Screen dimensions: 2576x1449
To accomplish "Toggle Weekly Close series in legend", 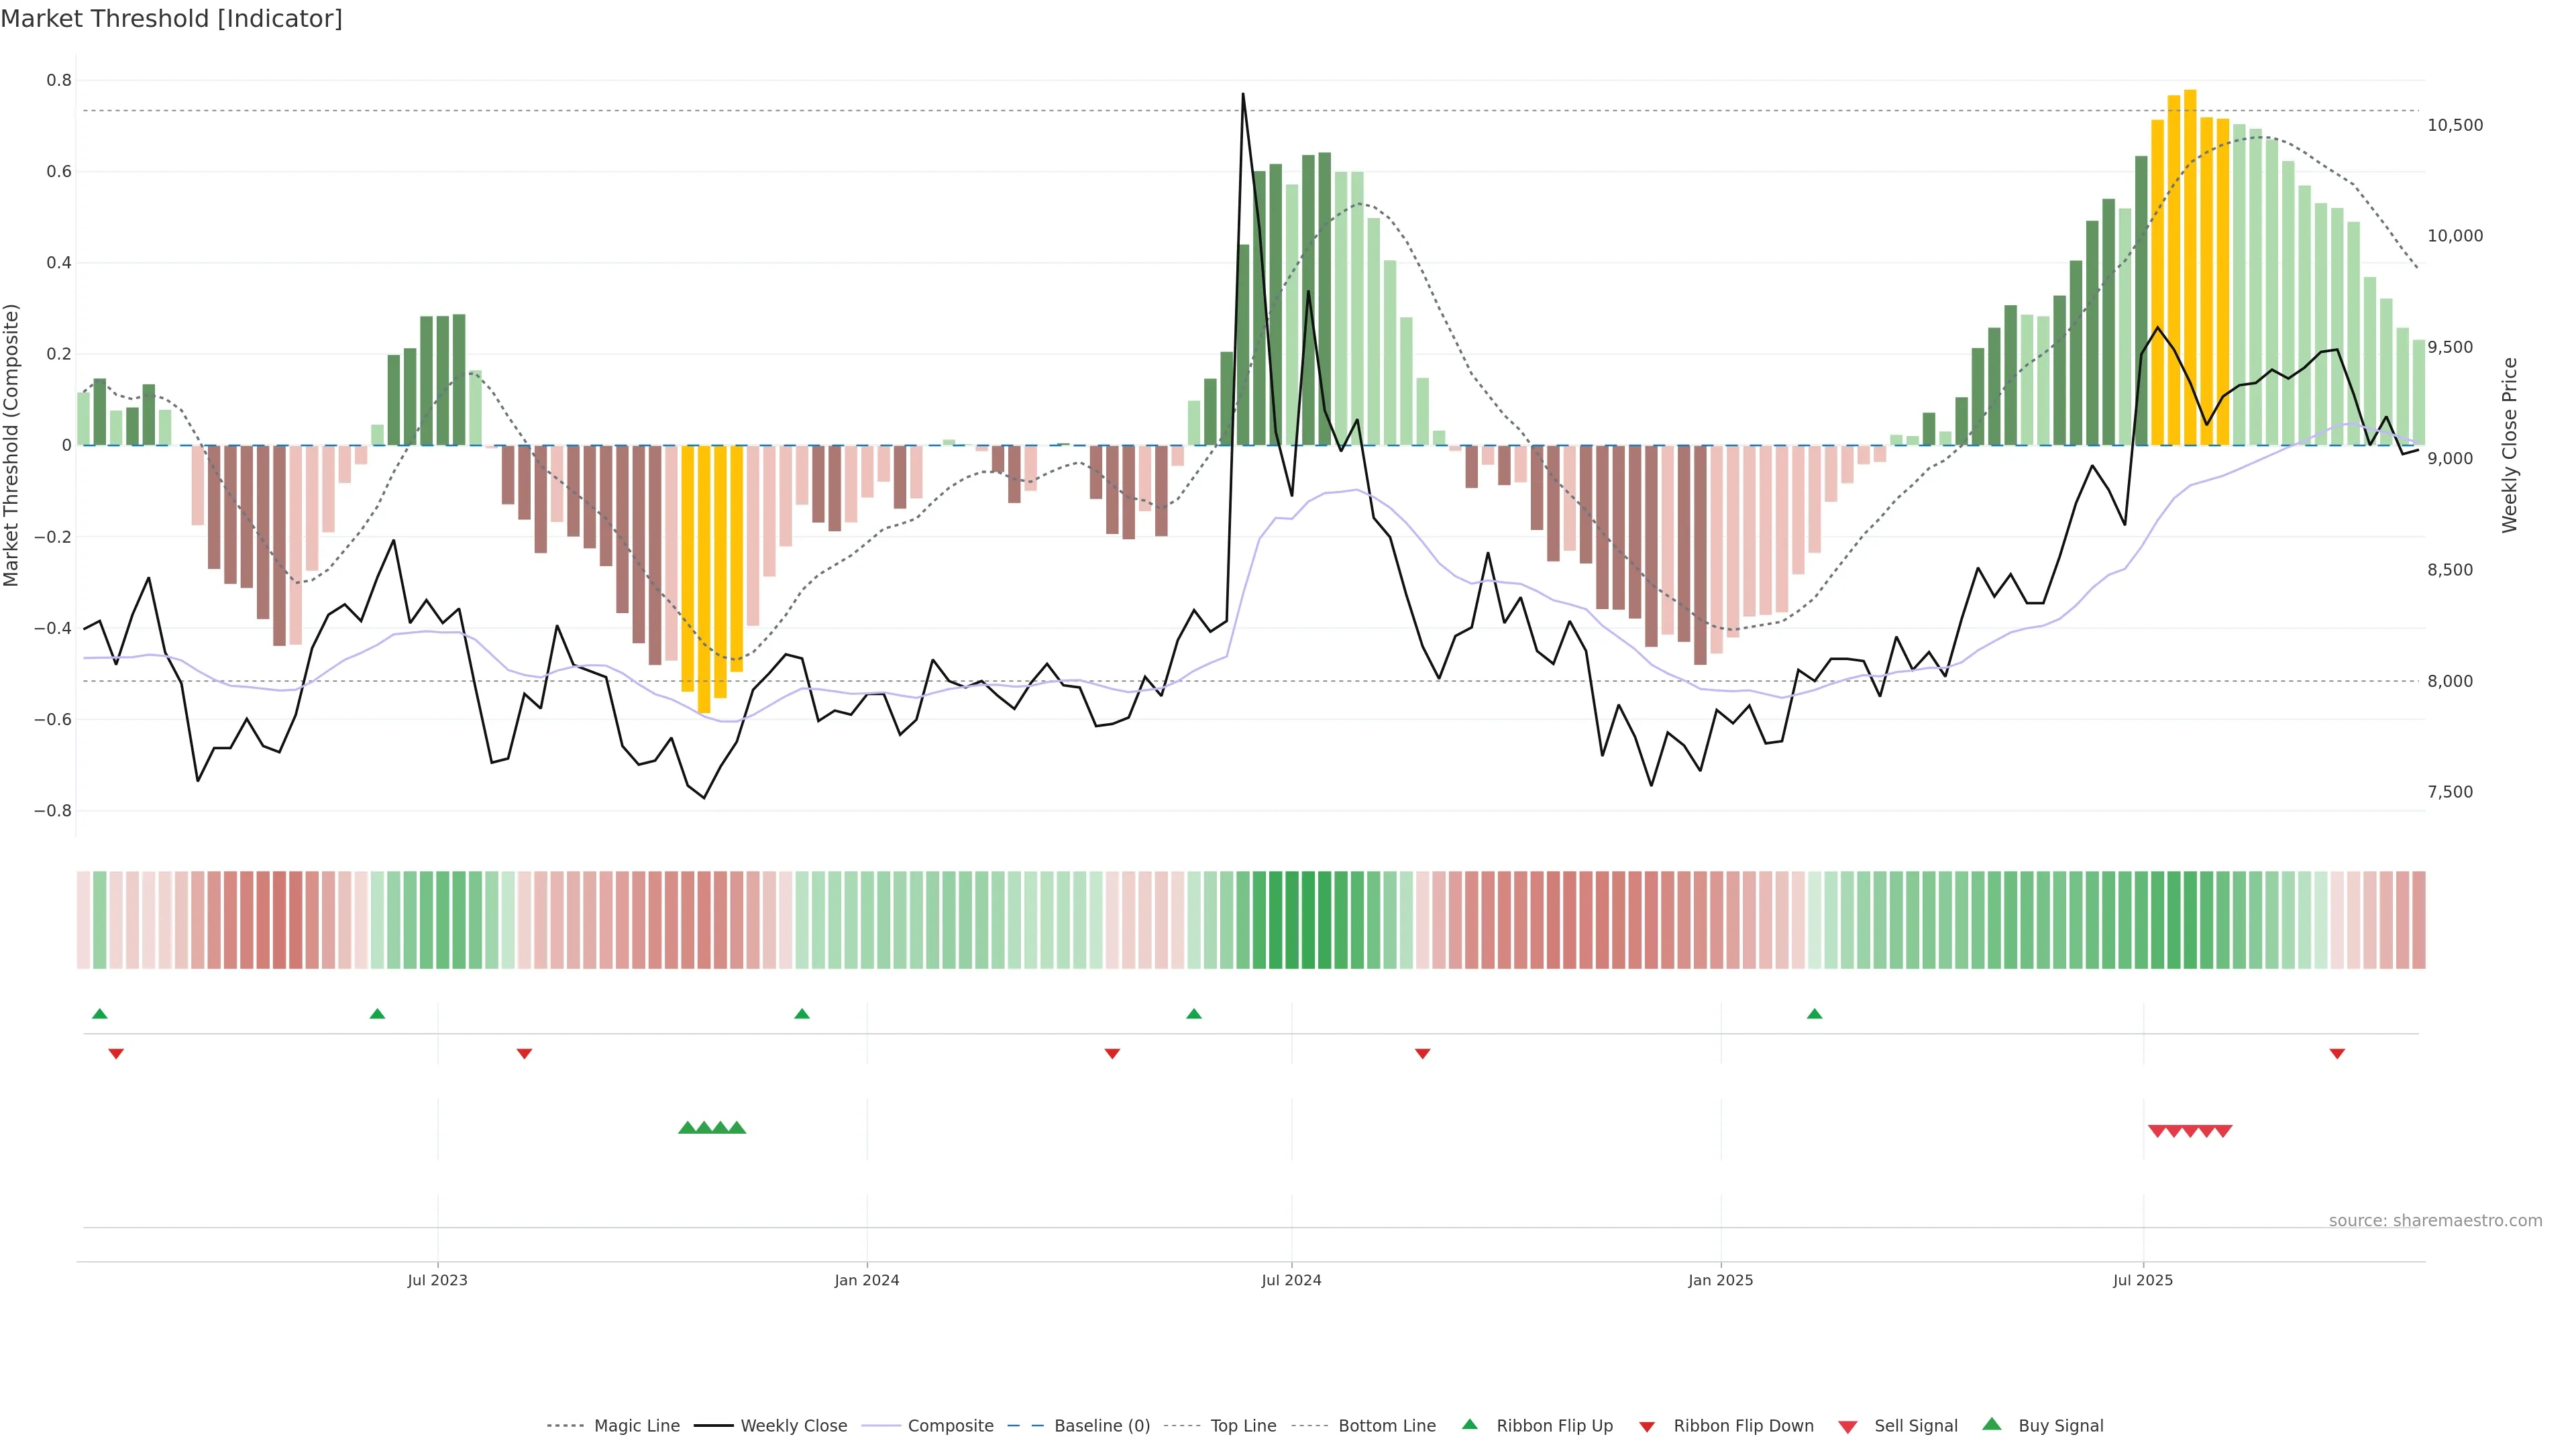I will 793,1426.
